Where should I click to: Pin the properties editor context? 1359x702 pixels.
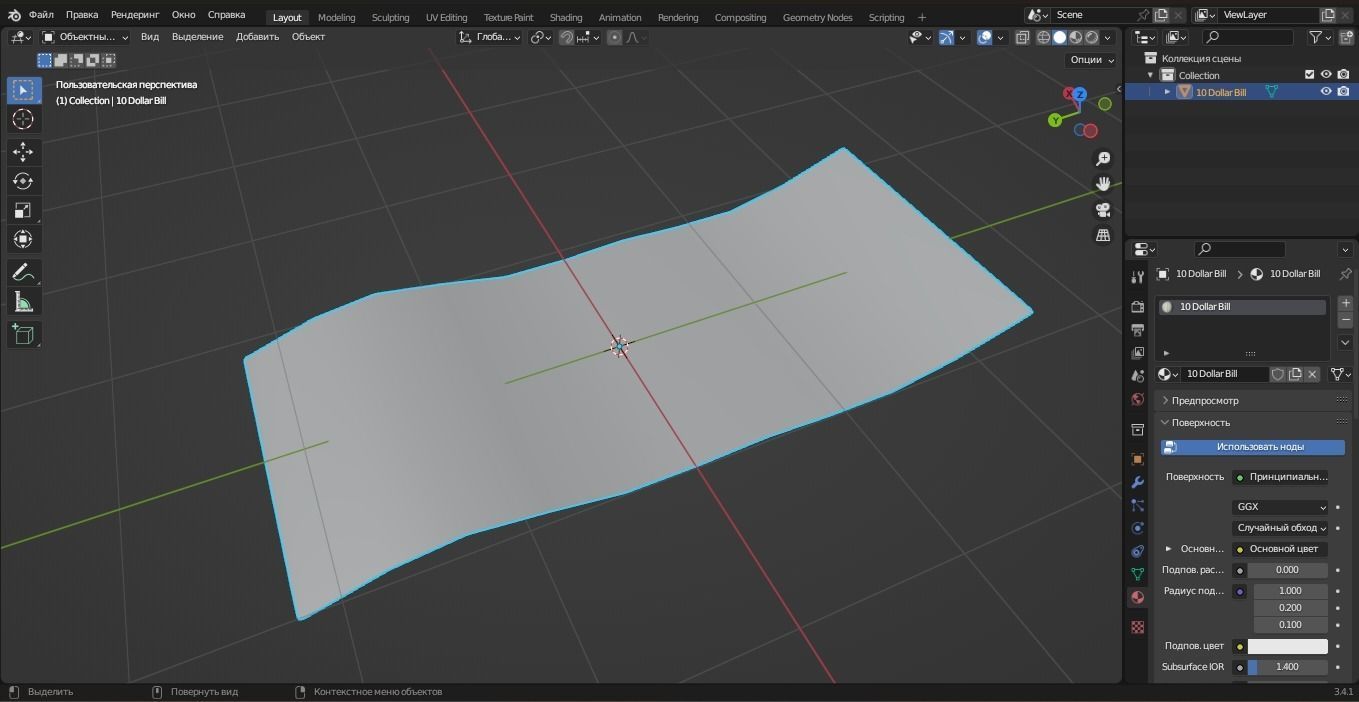1345,274
